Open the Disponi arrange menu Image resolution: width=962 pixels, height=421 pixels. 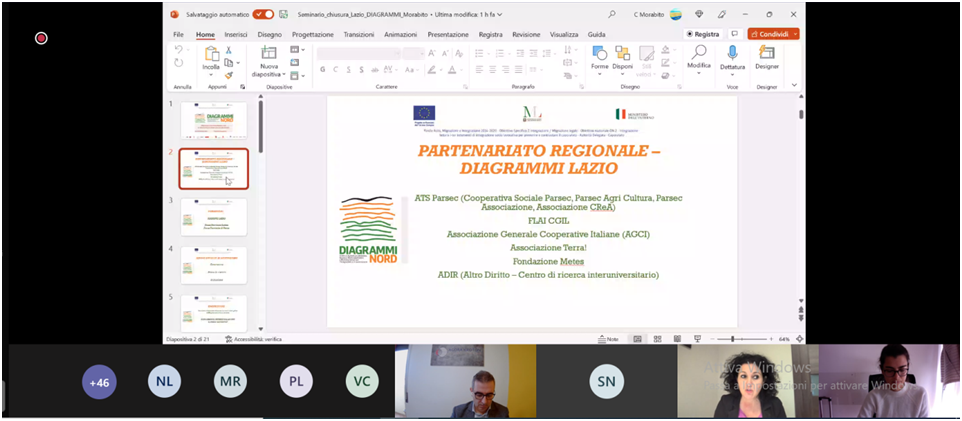(622, 59)
